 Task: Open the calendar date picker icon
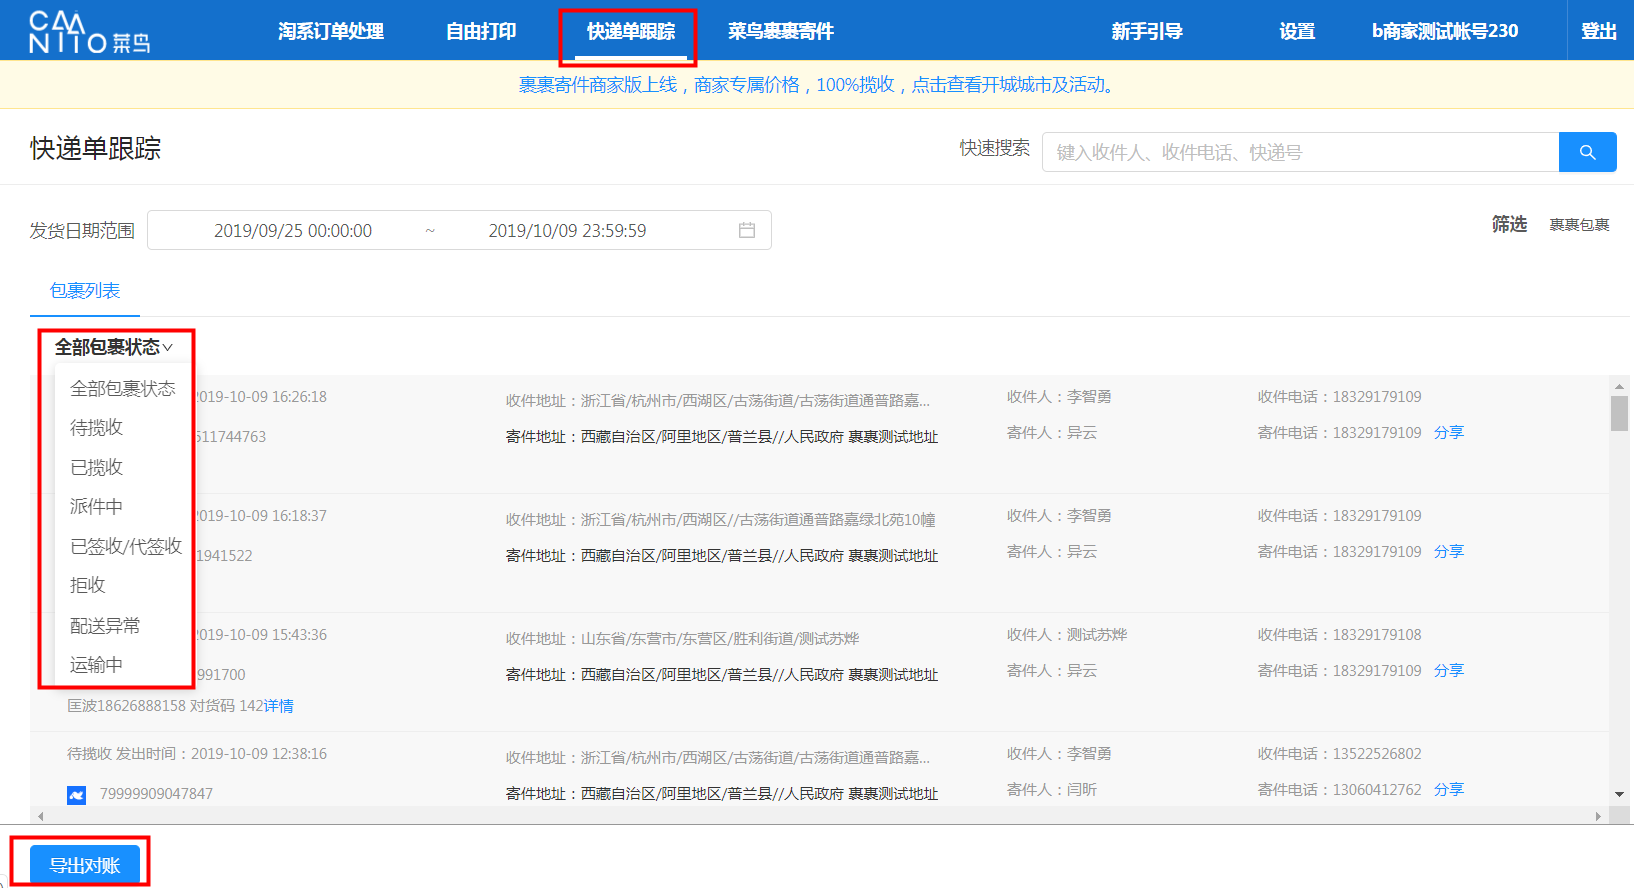tap(746, 230)
